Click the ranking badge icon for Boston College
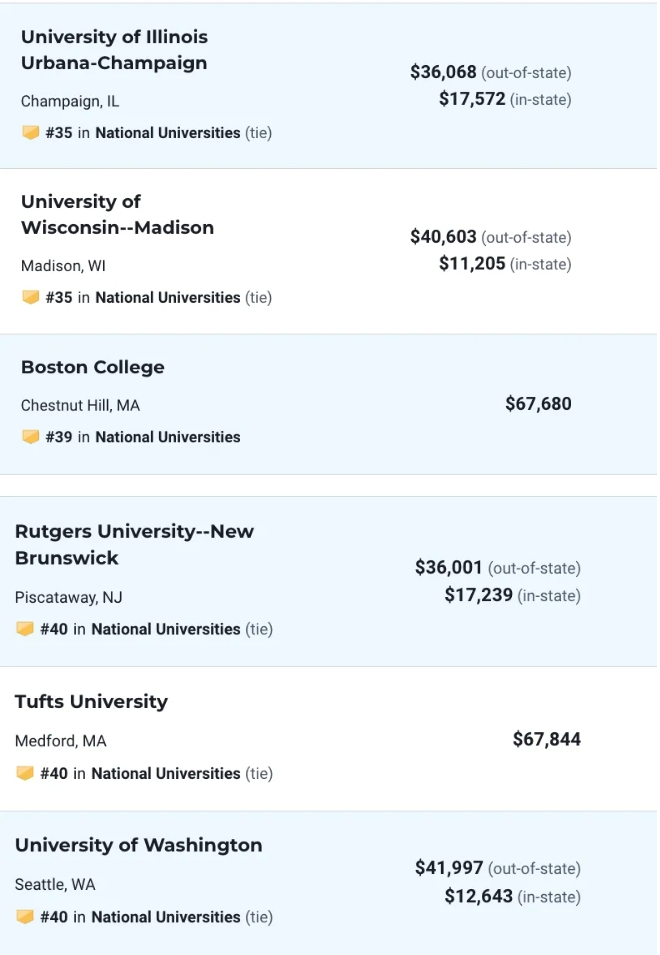The height and width of the screenshot is (955, 660). (30, 437)
